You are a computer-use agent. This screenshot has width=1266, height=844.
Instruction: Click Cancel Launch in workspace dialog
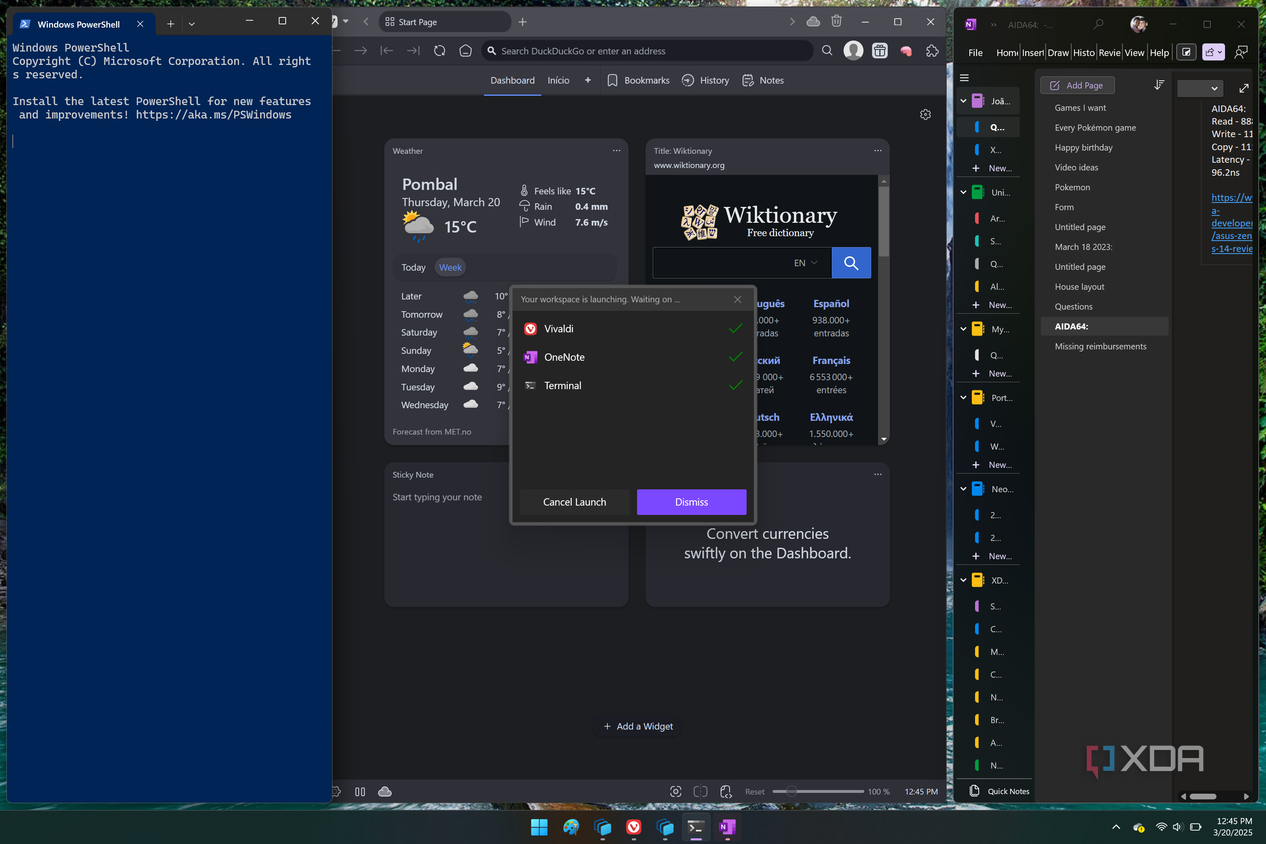575,502
